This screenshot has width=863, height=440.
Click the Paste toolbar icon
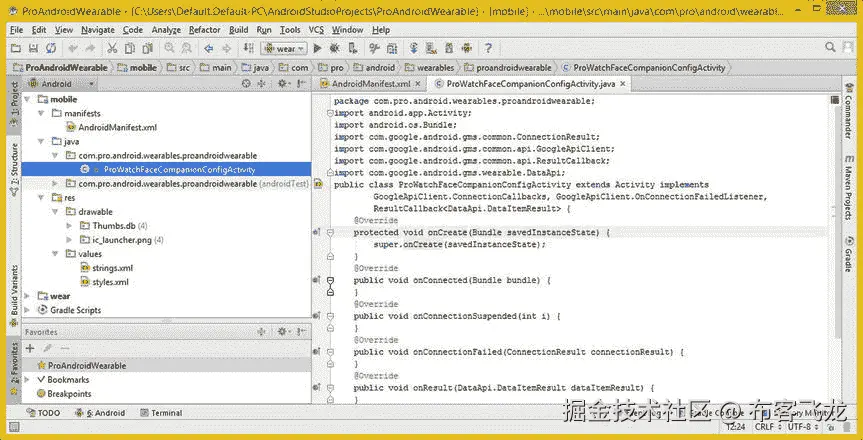point(148,48)
